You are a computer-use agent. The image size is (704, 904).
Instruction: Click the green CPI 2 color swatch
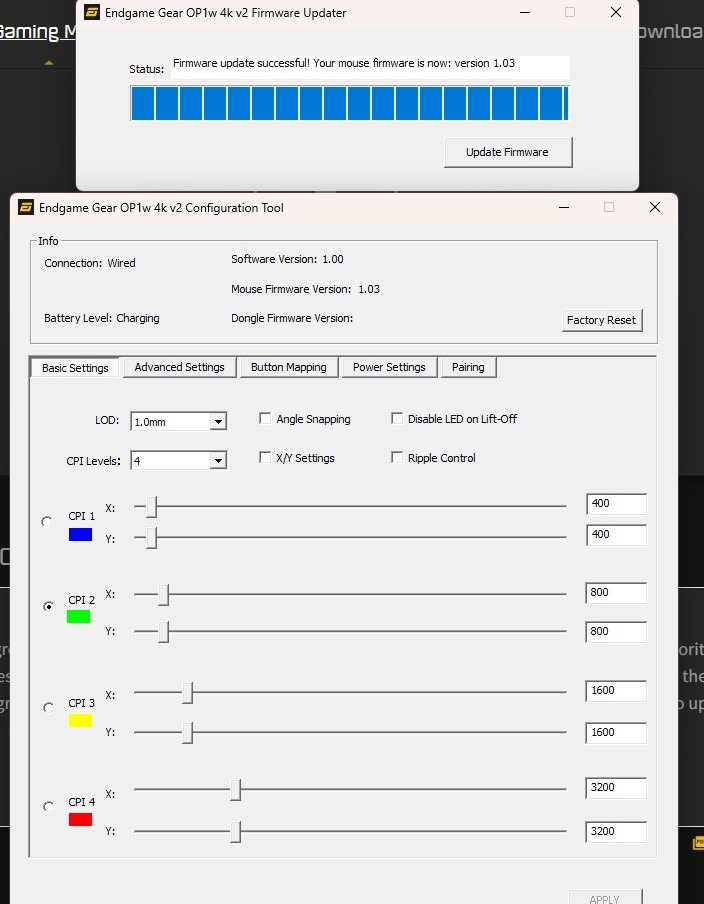click(78, 616)
